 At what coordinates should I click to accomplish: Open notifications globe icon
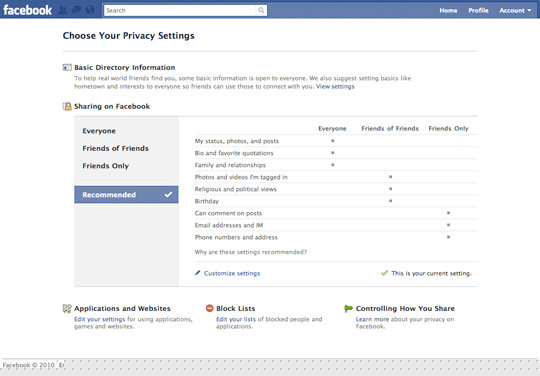pyautogui.click(x=90, y=10)
